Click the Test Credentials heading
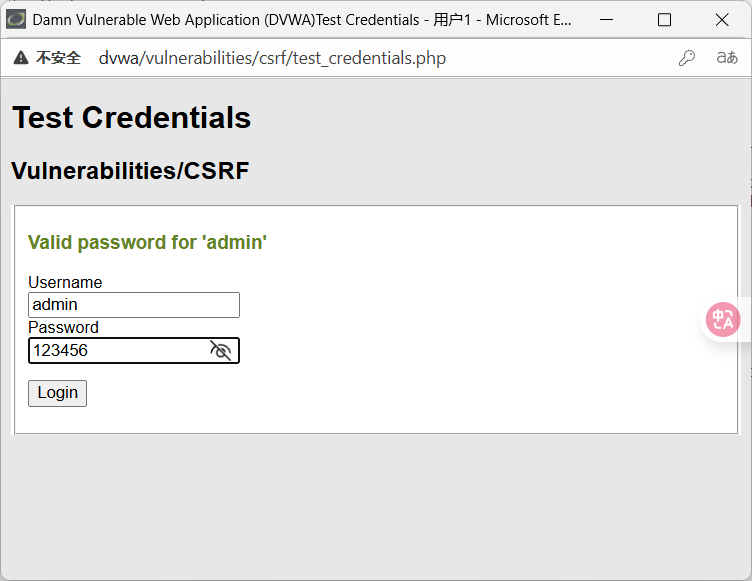 pos(131,118)
